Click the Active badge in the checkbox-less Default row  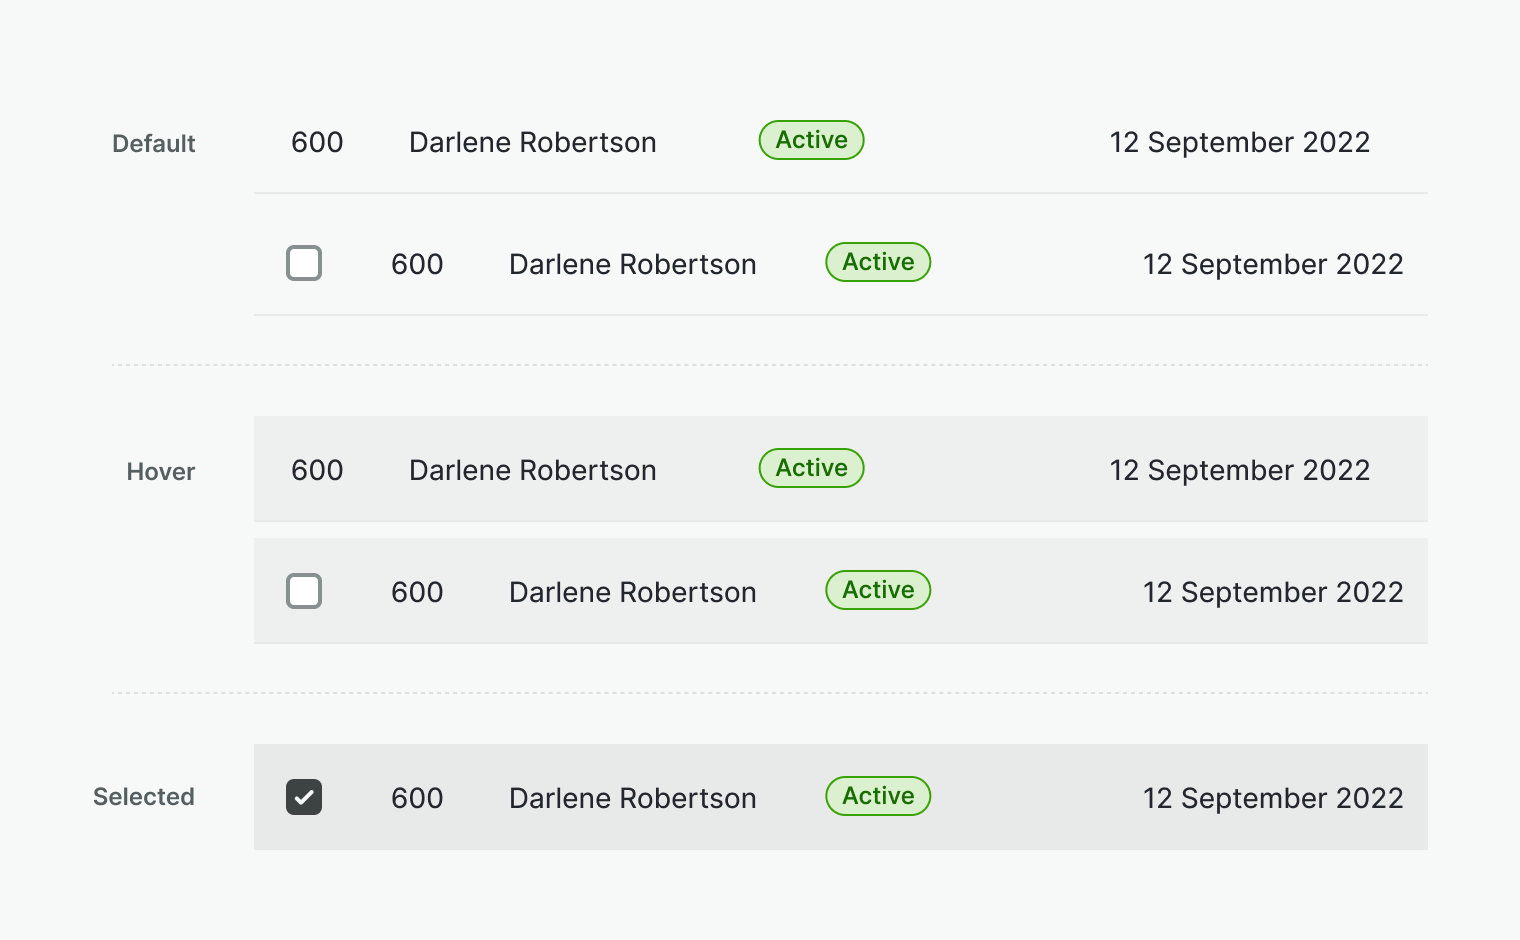coord(811,140)
